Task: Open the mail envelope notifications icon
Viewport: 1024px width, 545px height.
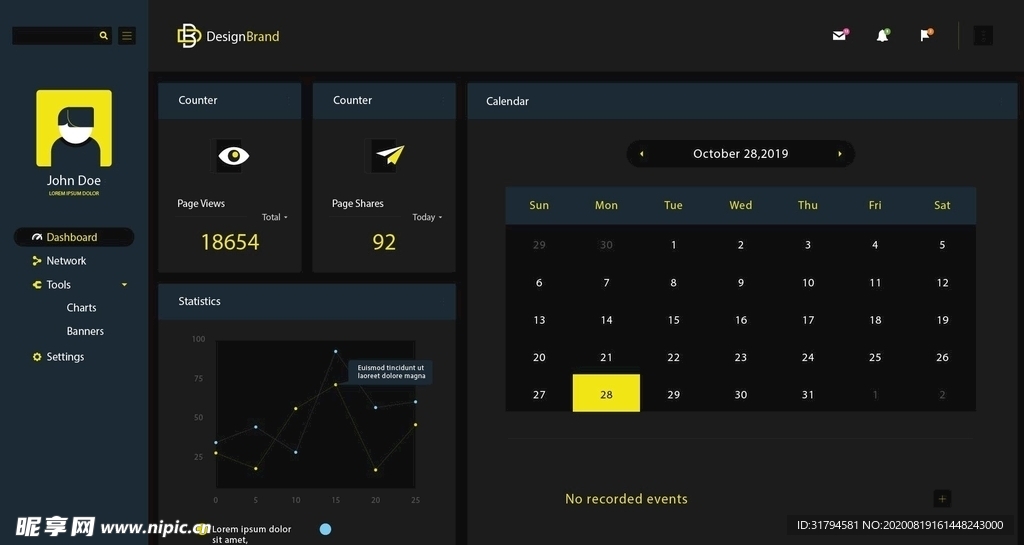Action: (839, 36)
